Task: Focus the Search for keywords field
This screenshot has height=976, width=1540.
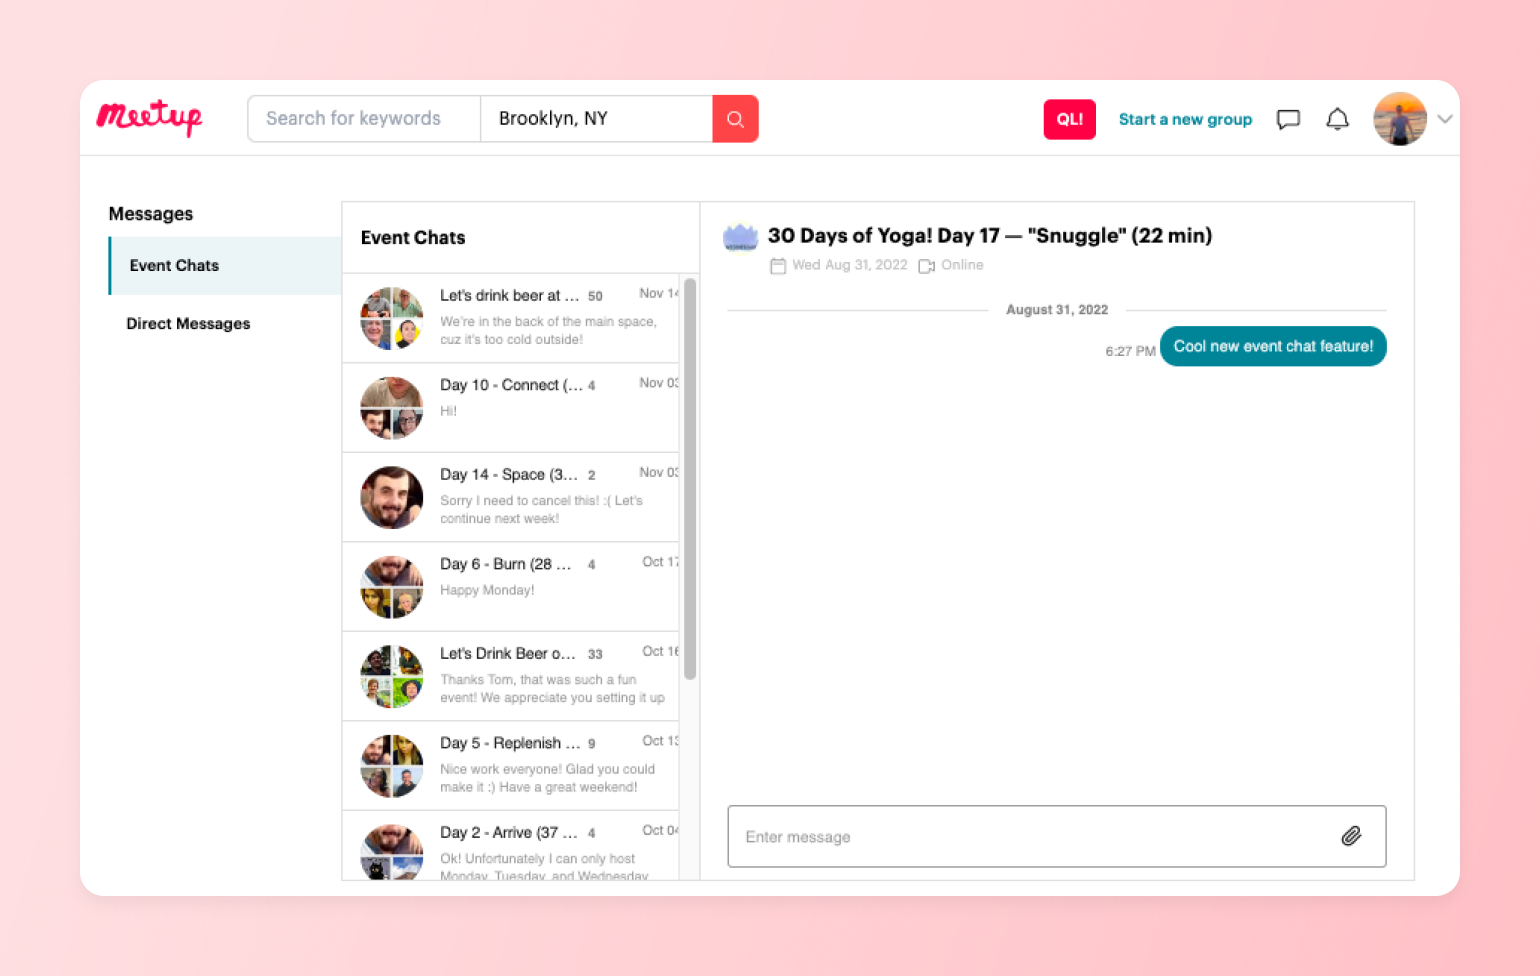Action: [364, 119]
